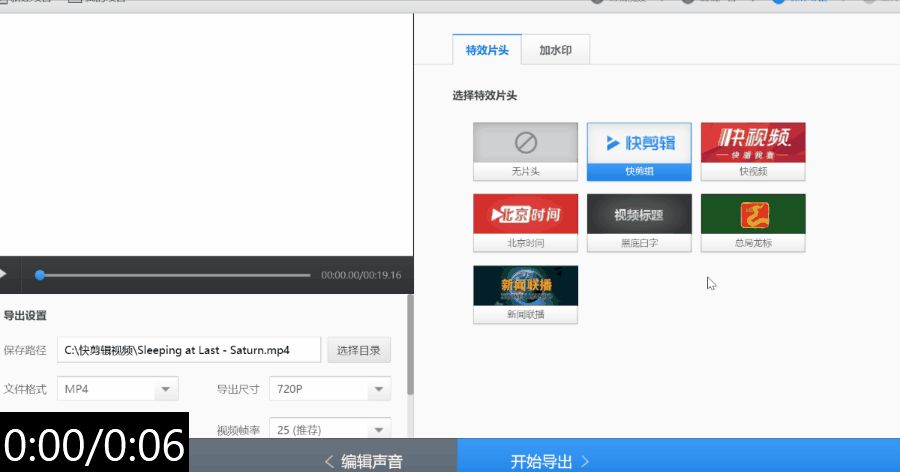This screenshot has height=472, width=900.
Task: Select the 新闻联播 intro template
Action: [525, 295]
